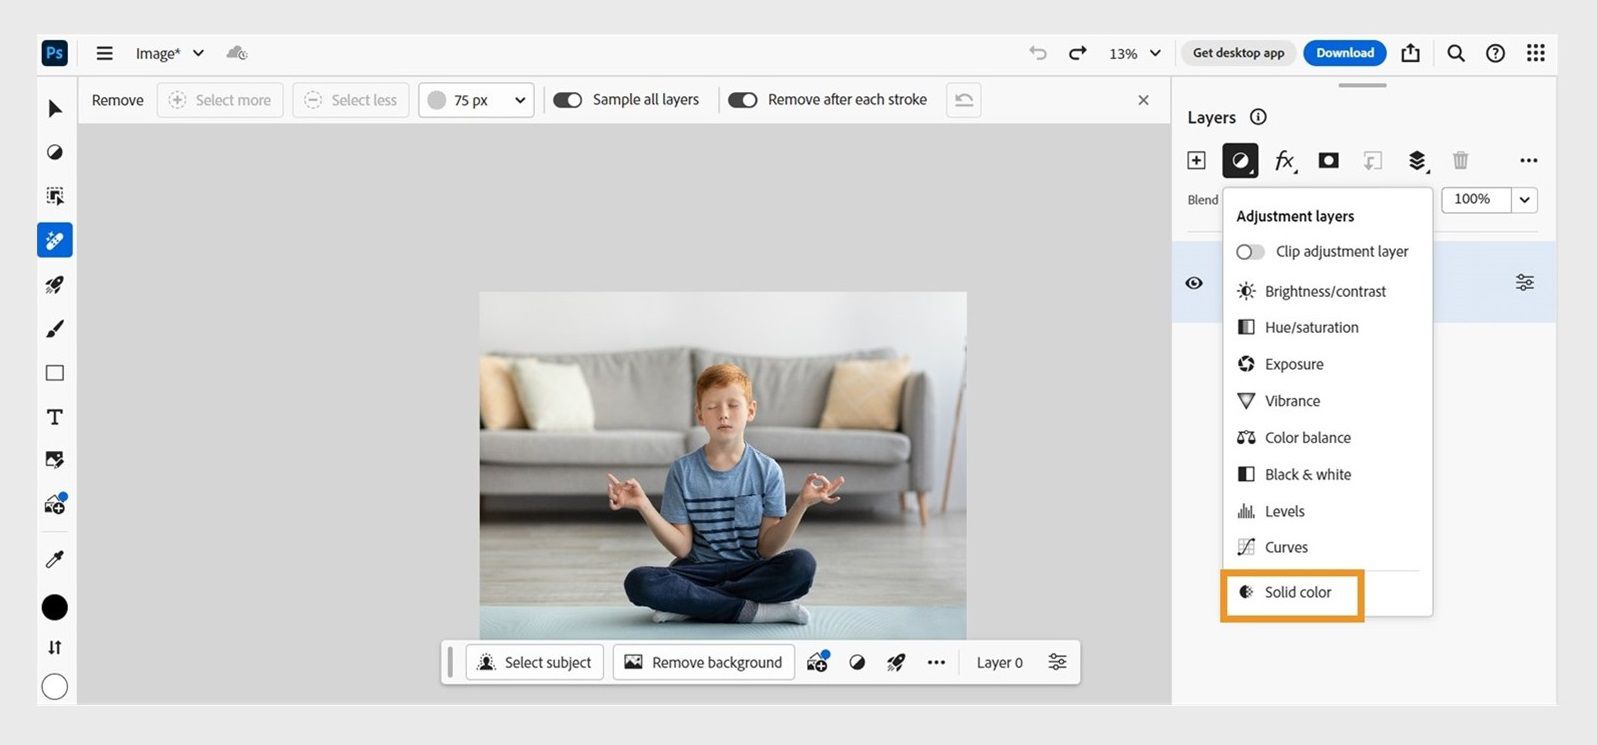Click the Photoshop Ps home logo
The image size is (1597, 745).
pos(55,53)
